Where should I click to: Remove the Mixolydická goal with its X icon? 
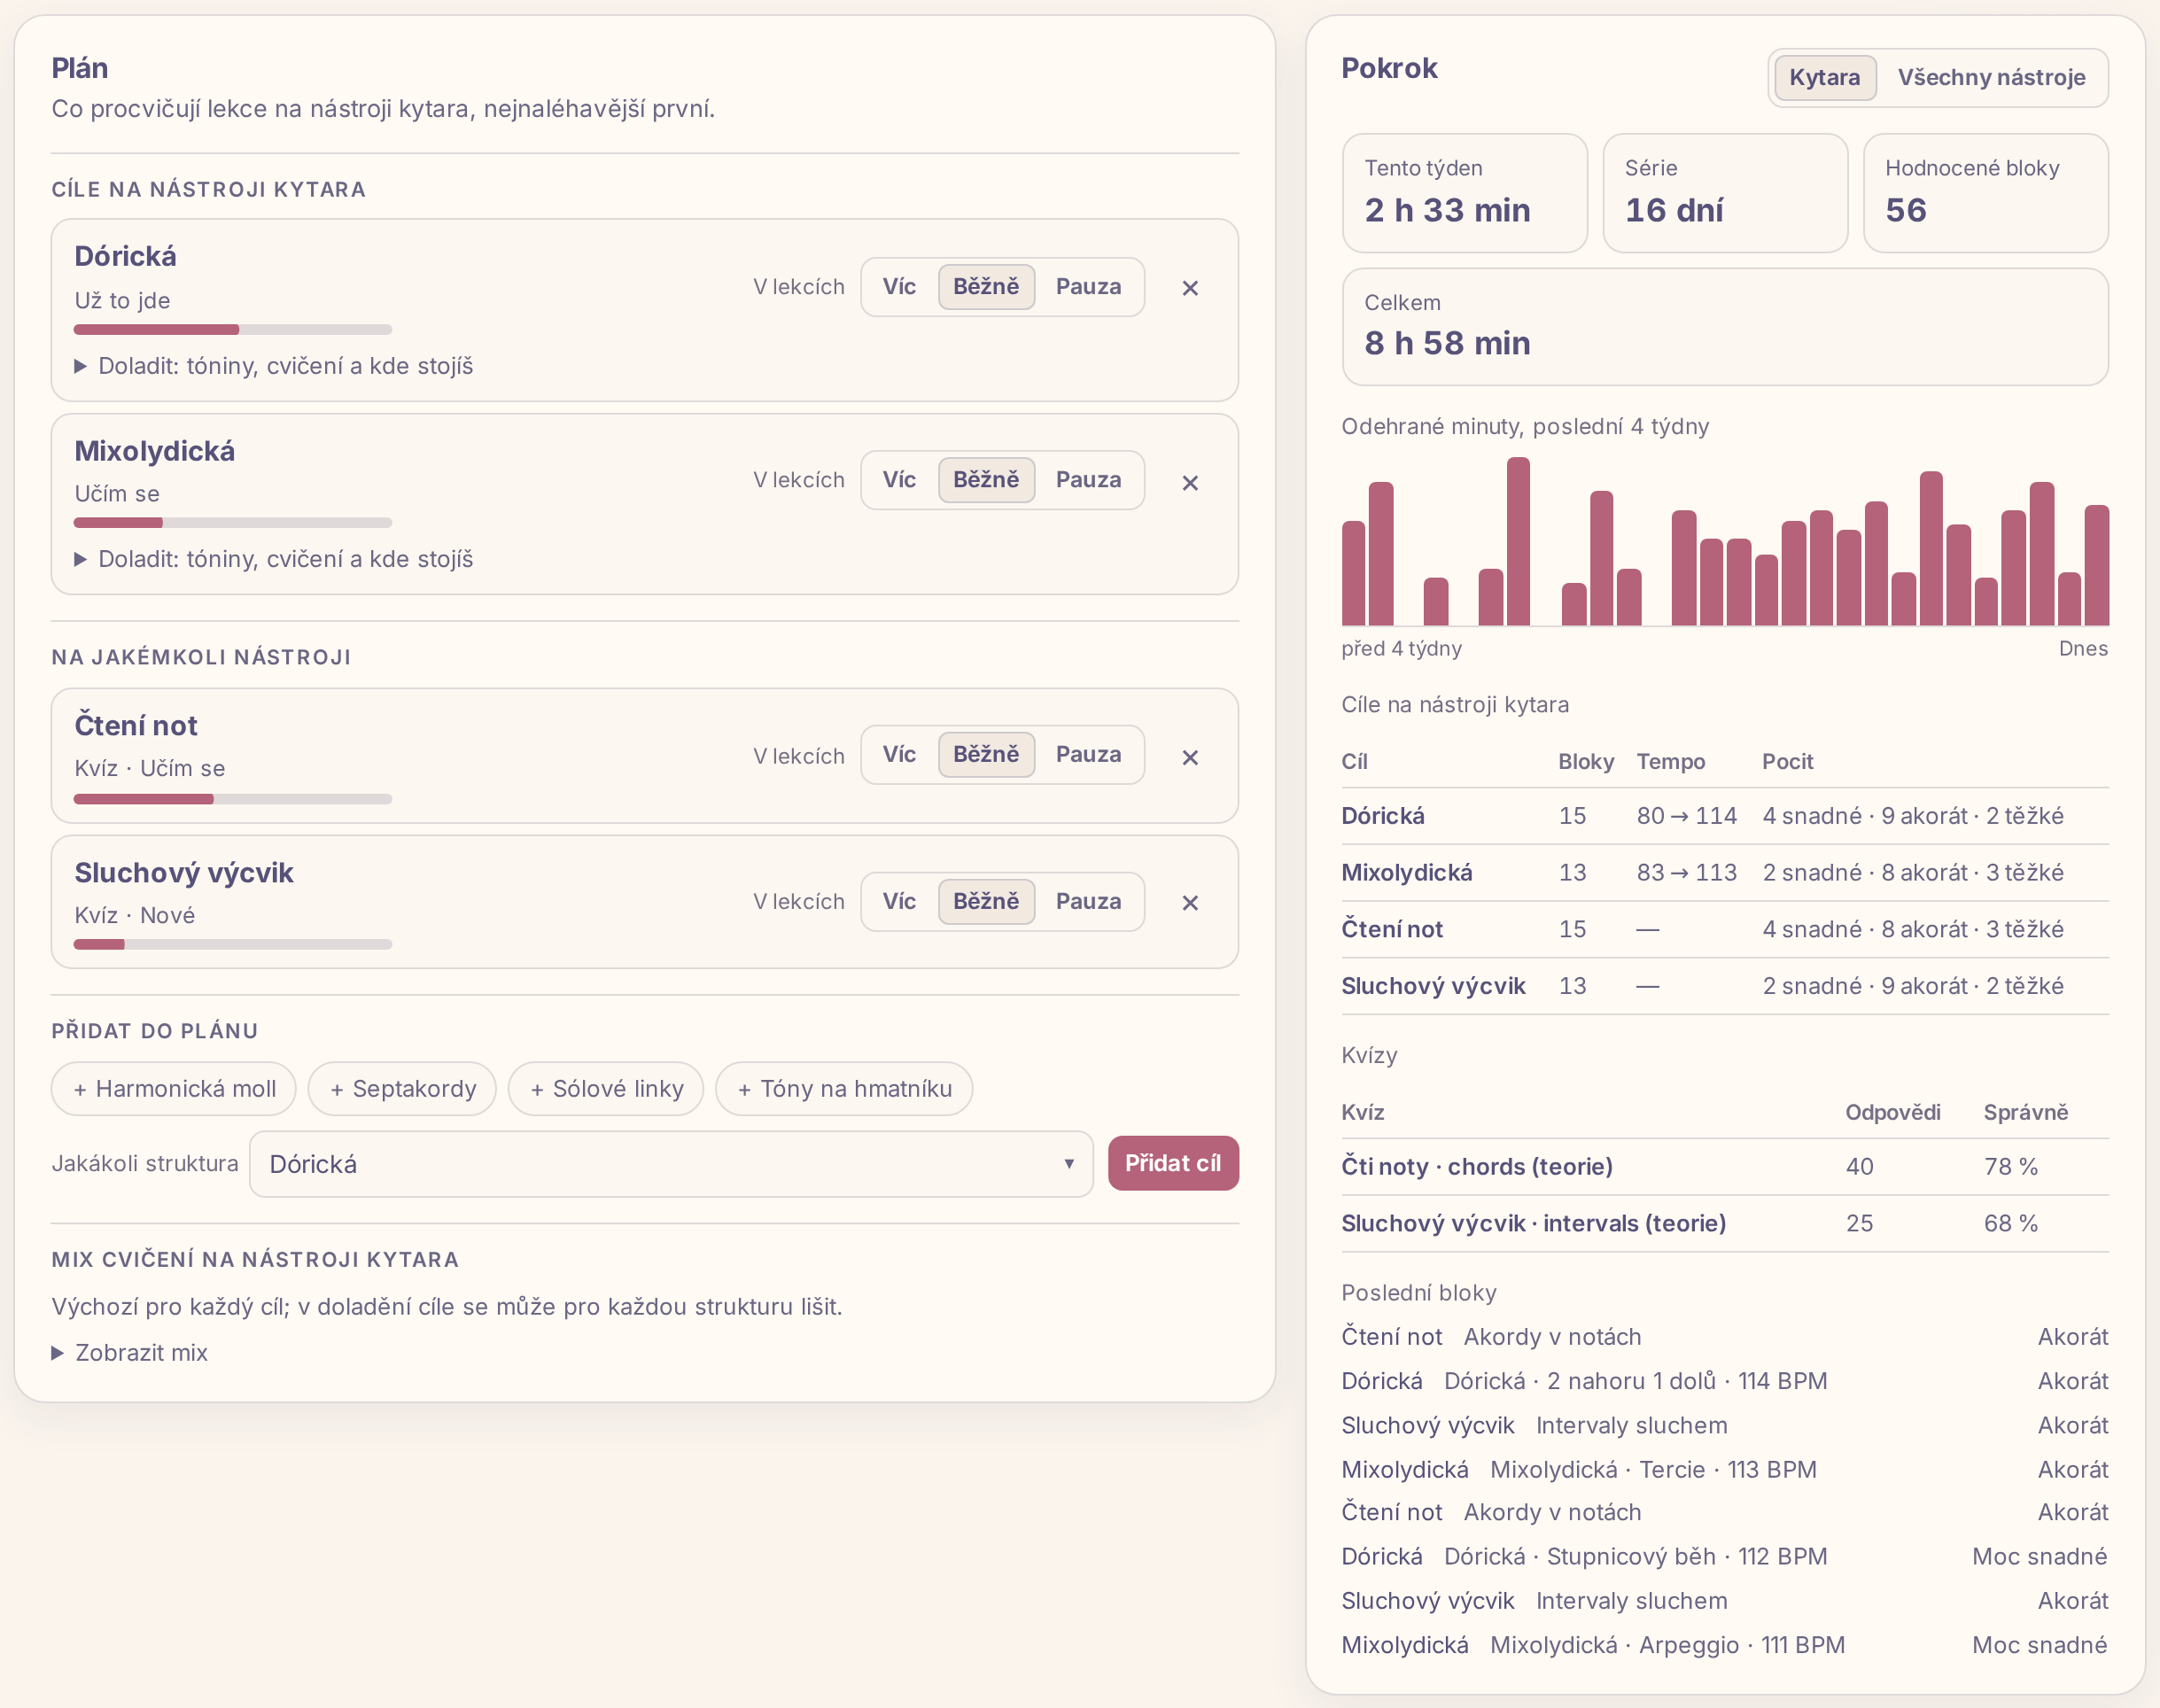[1190, 483]
